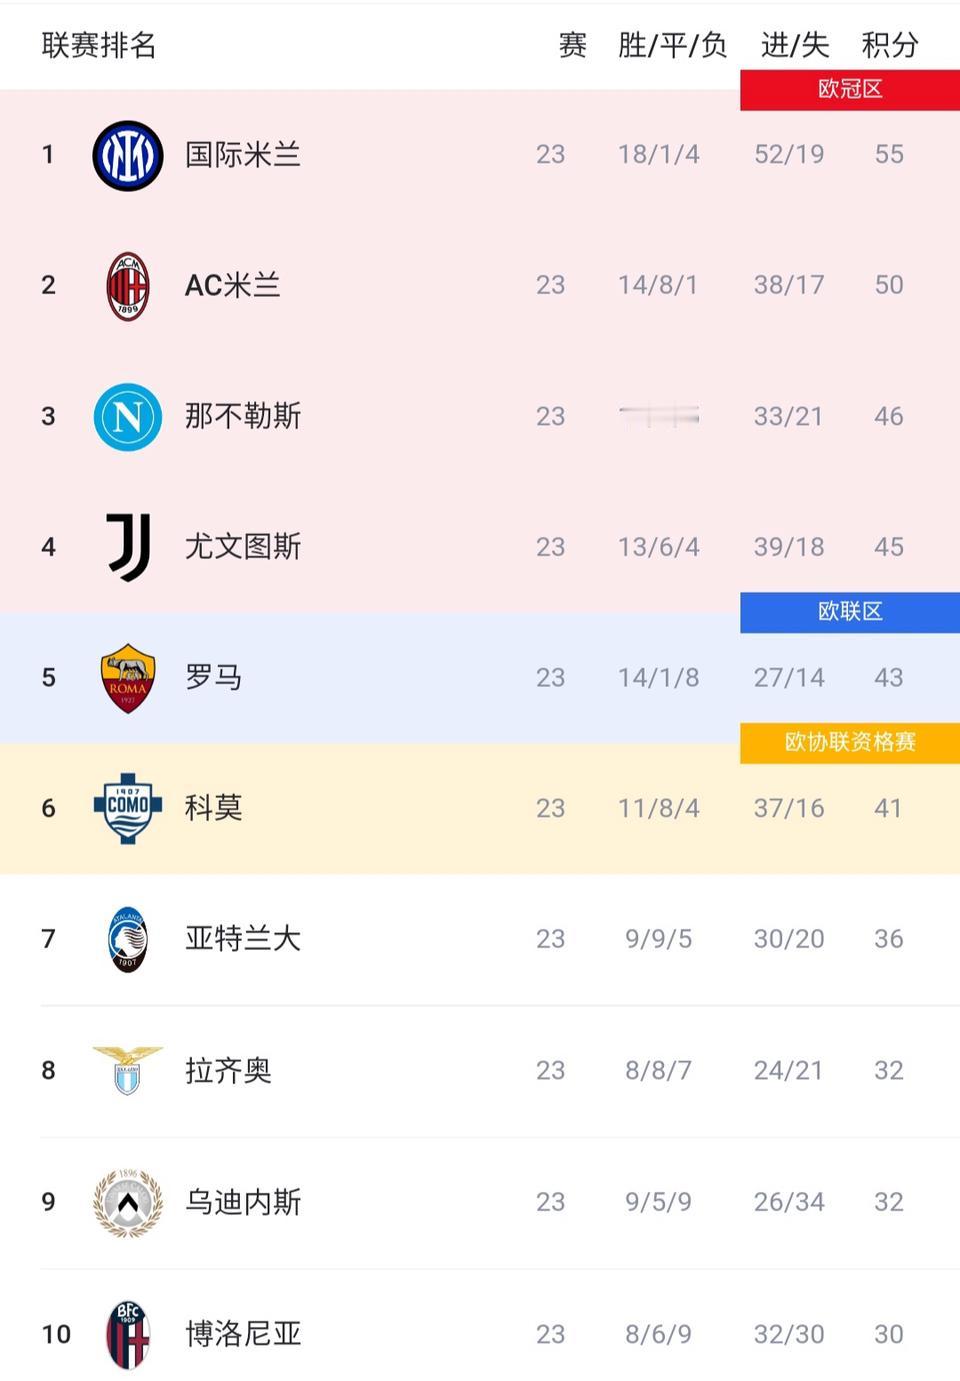Click the Roma wolf emblem
The height and width of the screenshot is (1381, 960).
(x=127, y=677)
